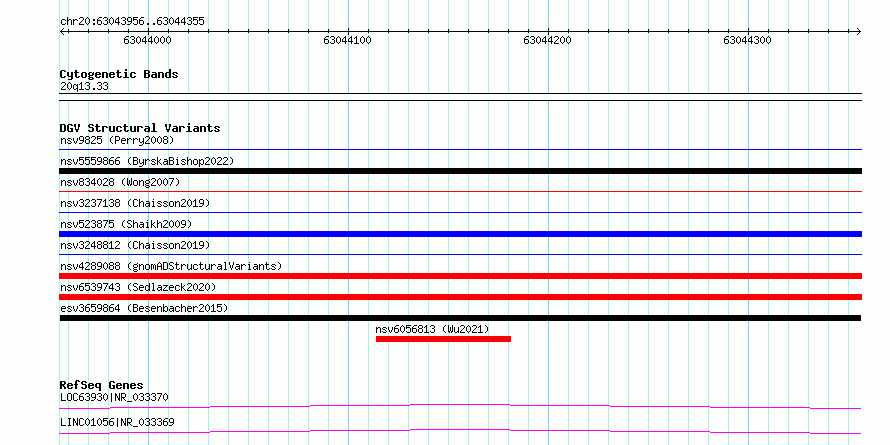Click ruler position 63044300

pyautogui.click(x=748, y=40)
